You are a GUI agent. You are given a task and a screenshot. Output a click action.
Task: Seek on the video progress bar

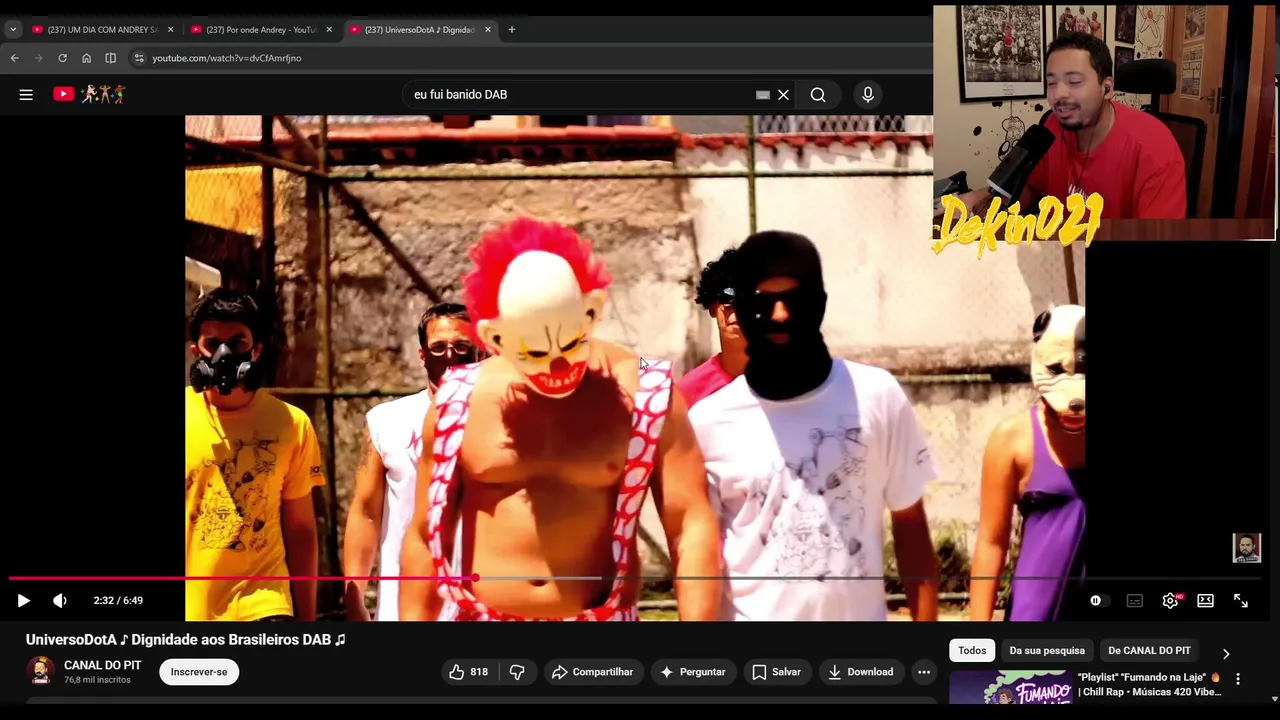tap(634, 578)
